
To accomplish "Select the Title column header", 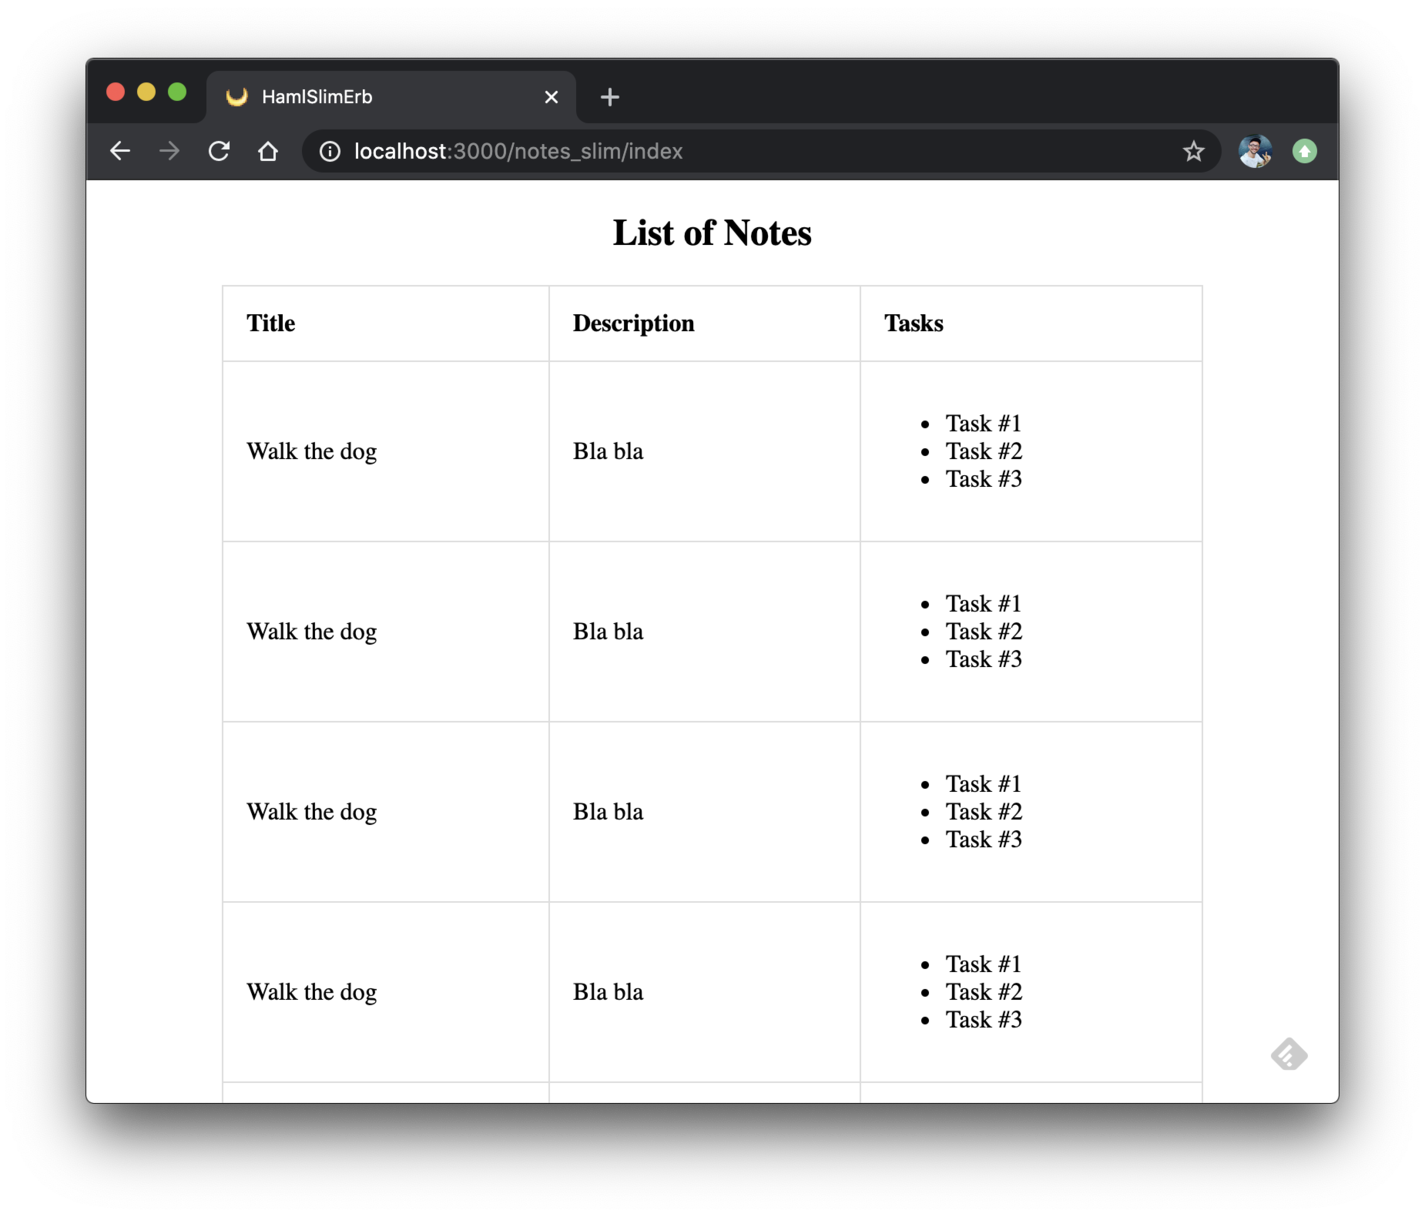I will tap(270, 323).
